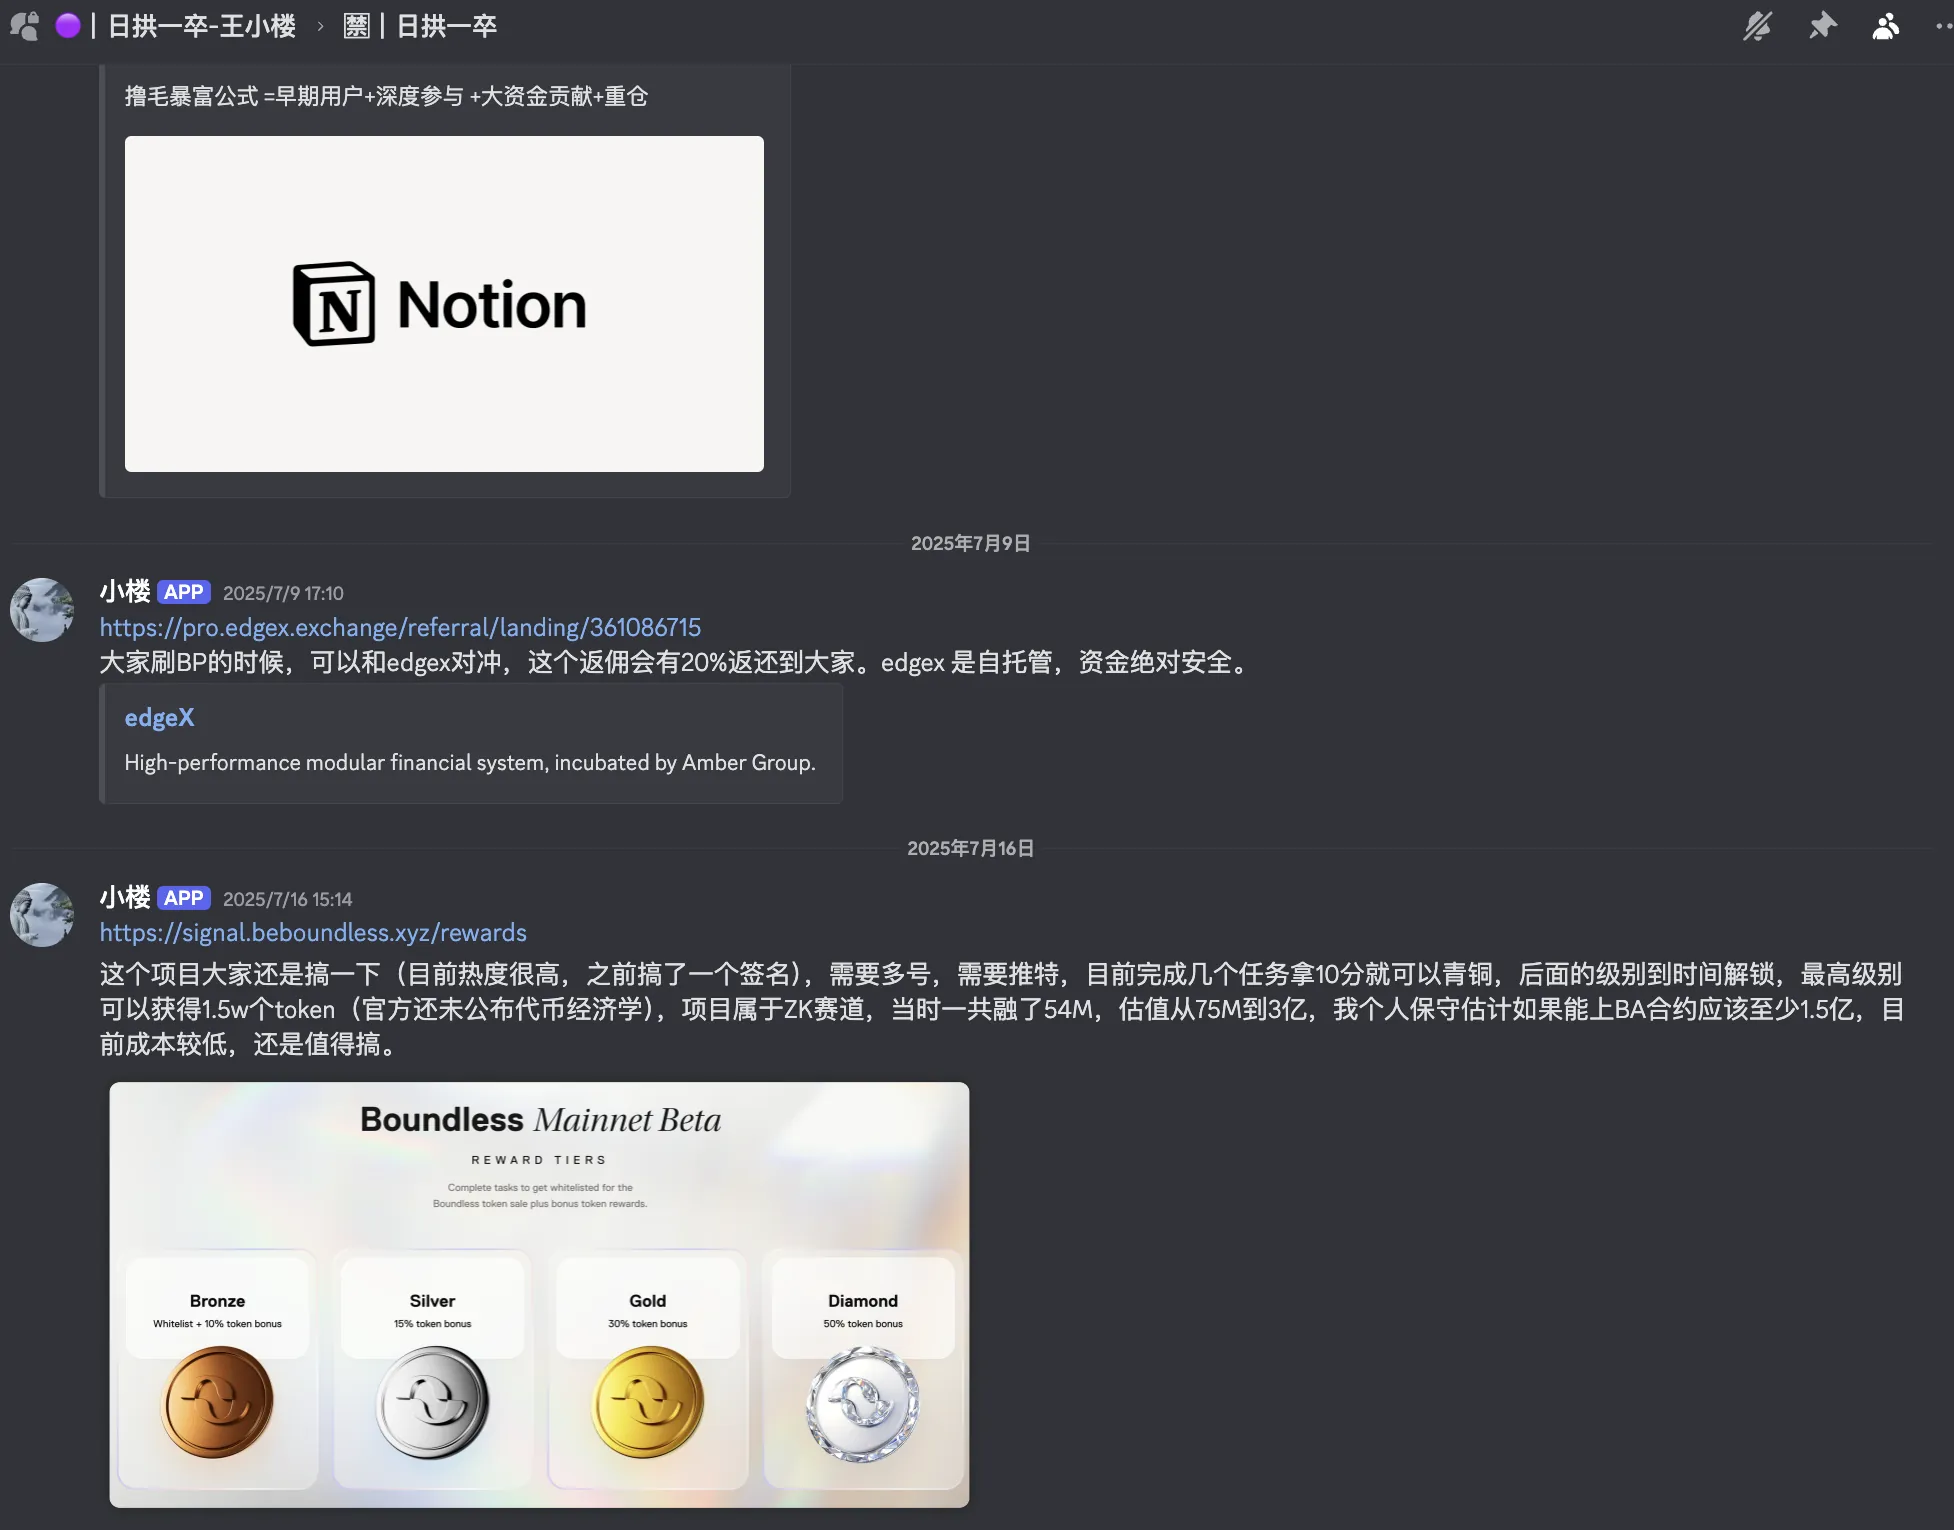Click the APP badge next to 小楼
Image resolution: width=1954 pixels, height=1530 pixels.
tap(184, 592)
